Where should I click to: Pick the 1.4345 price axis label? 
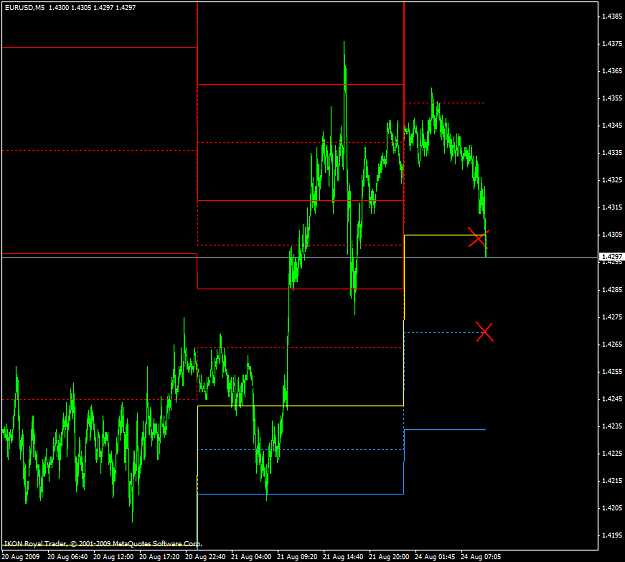(x=612, y=126)
